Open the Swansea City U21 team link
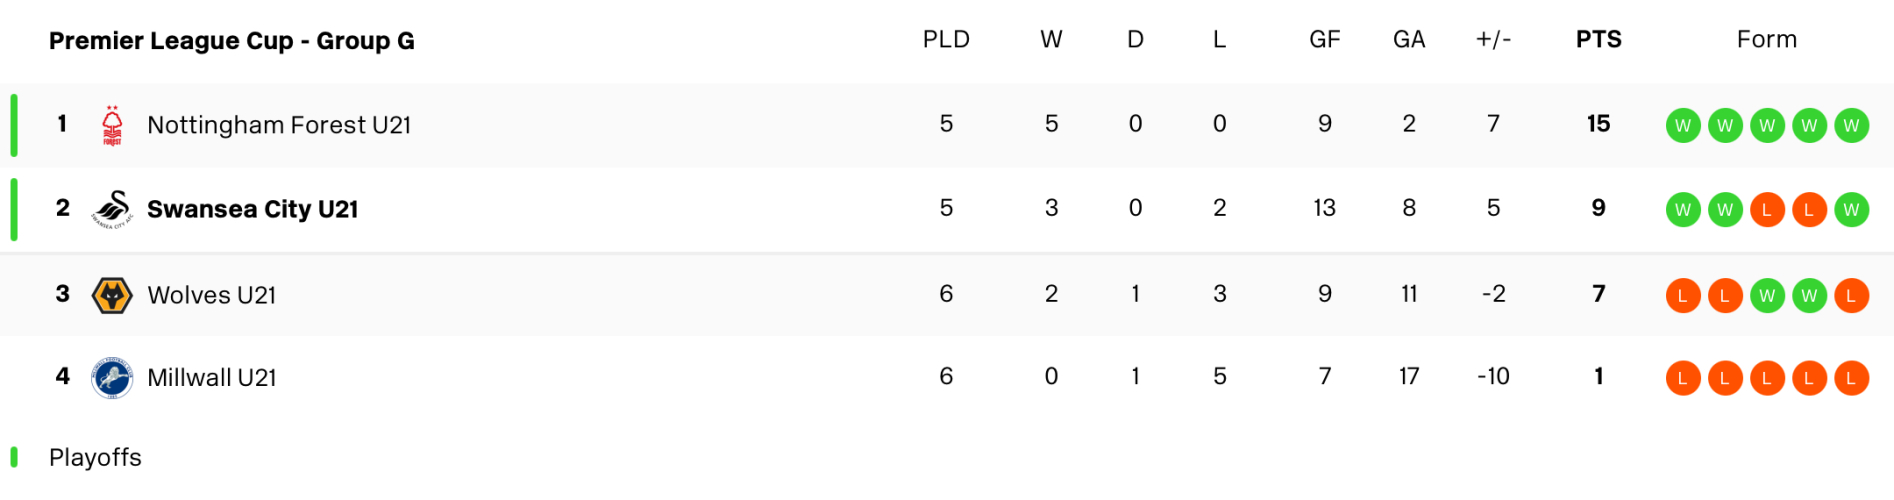This screenshot has width=1894, height=500. click(x=252, y=209)
